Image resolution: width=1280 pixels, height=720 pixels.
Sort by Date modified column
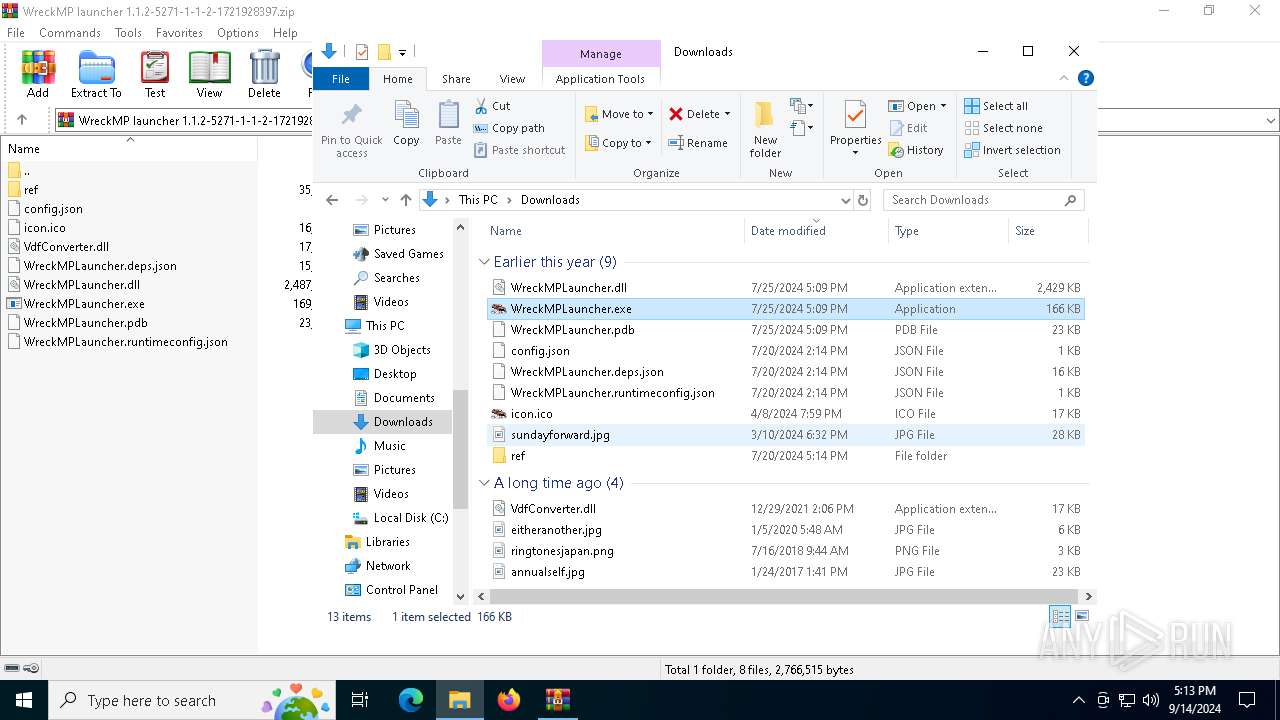816,231
